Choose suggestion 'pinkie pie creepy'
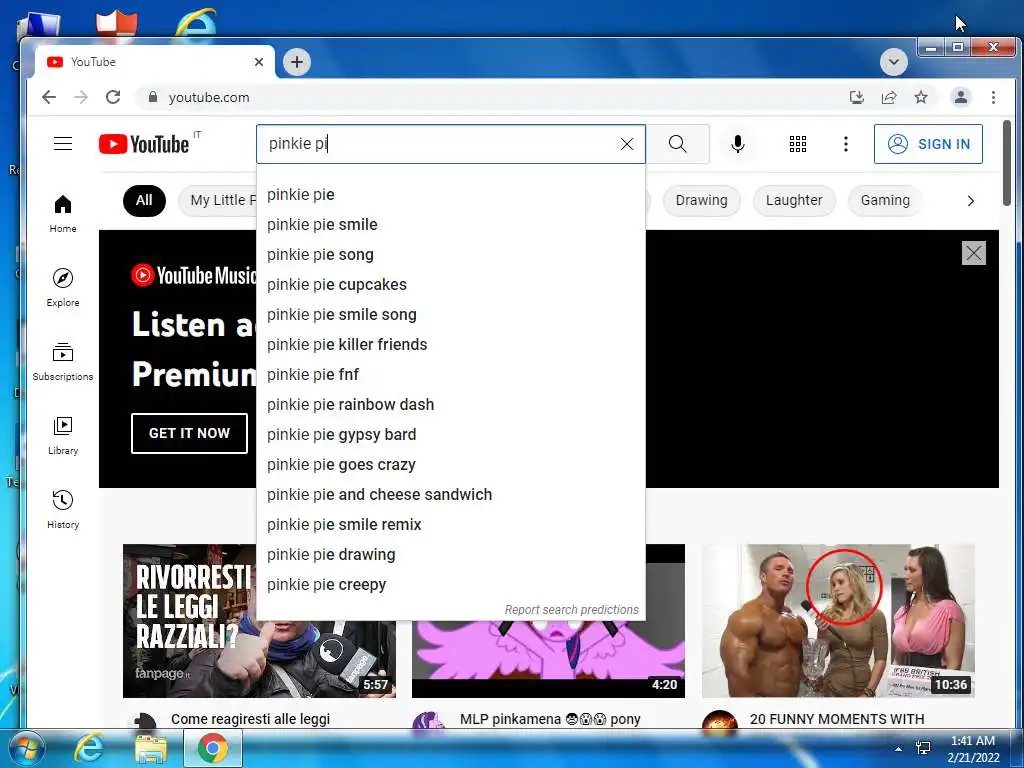 pyautogui.click(x=451, y=585)
